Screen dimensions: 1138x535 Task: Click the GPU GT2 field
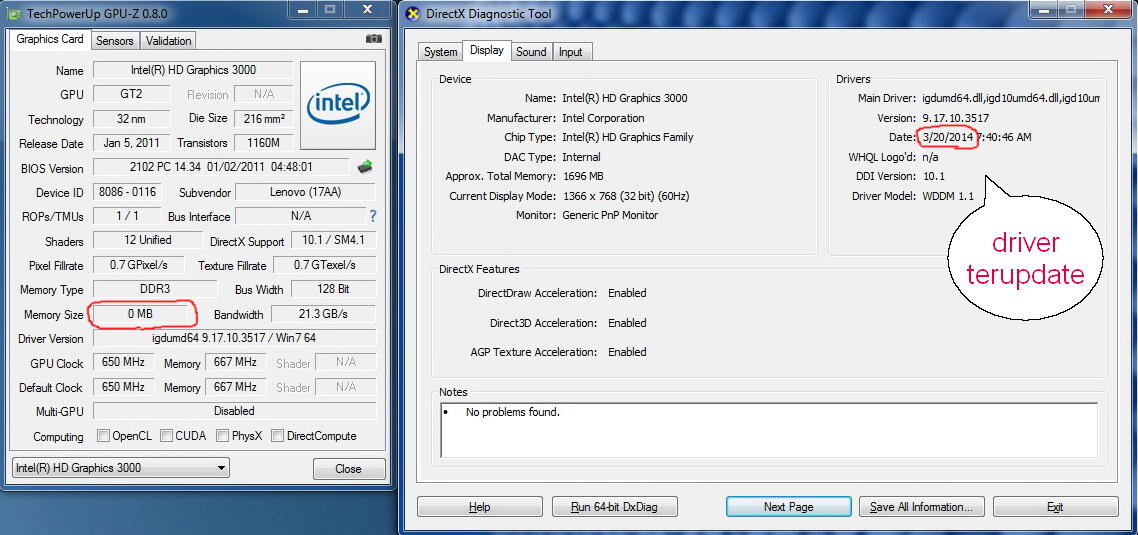[x=131, y=94]
